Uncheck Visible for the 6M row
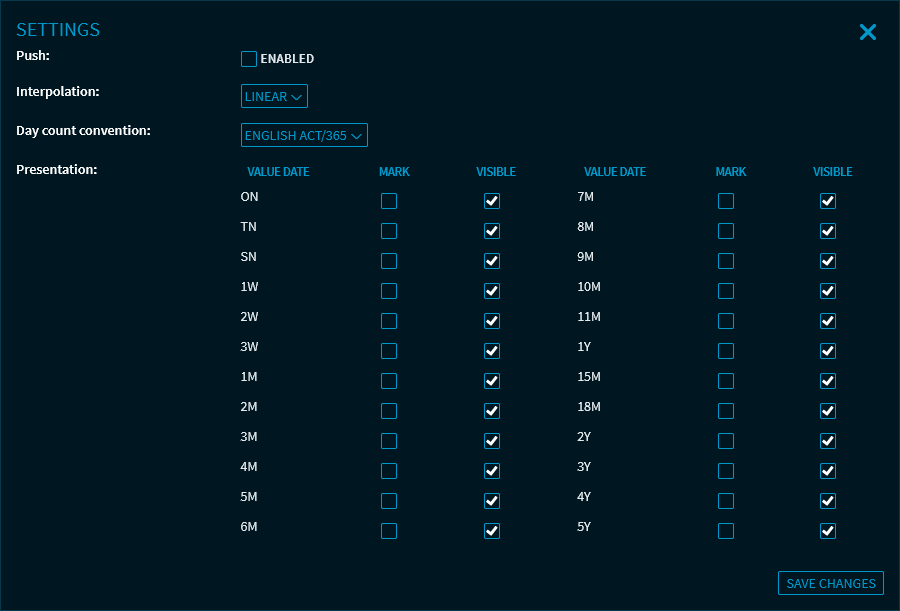 pyautogui.click(x=491, y=531)
